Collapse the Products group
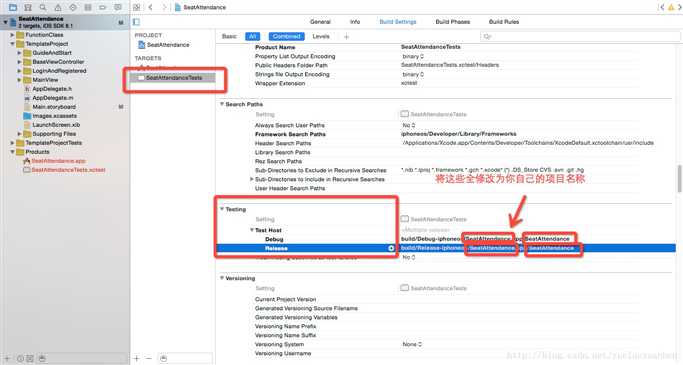 pyautogui.click(x=12, y=152)
